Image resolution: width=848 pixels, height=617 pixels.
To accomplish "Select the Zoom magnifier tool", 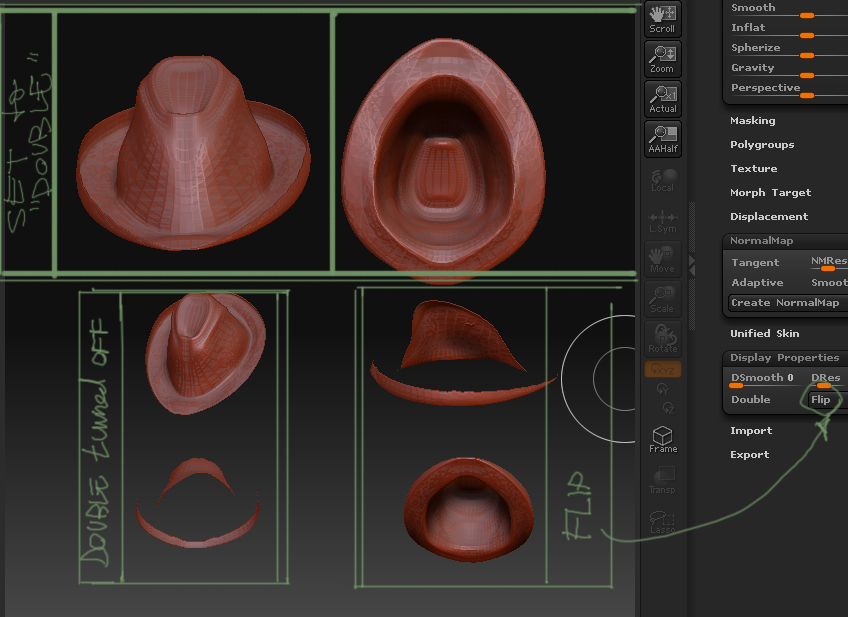I will tap(662, 58).
